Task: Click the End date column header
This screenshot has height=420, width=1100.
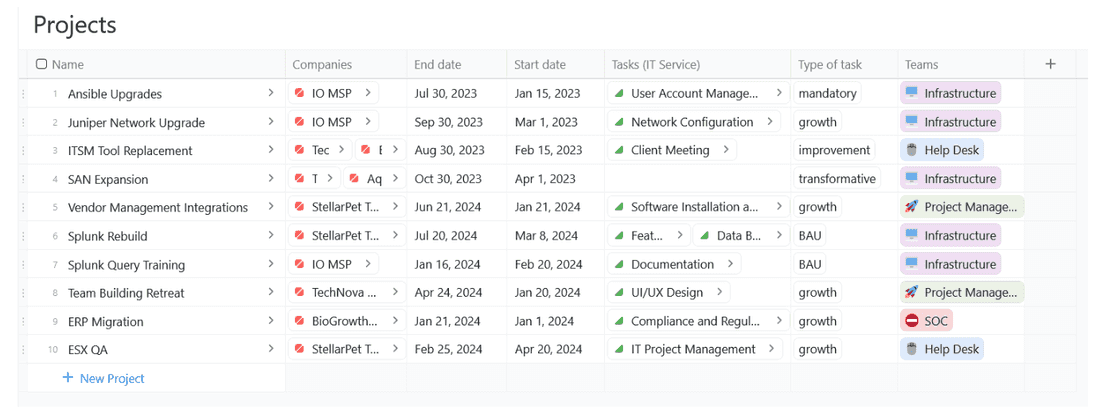Action: [x=438, y=64]
